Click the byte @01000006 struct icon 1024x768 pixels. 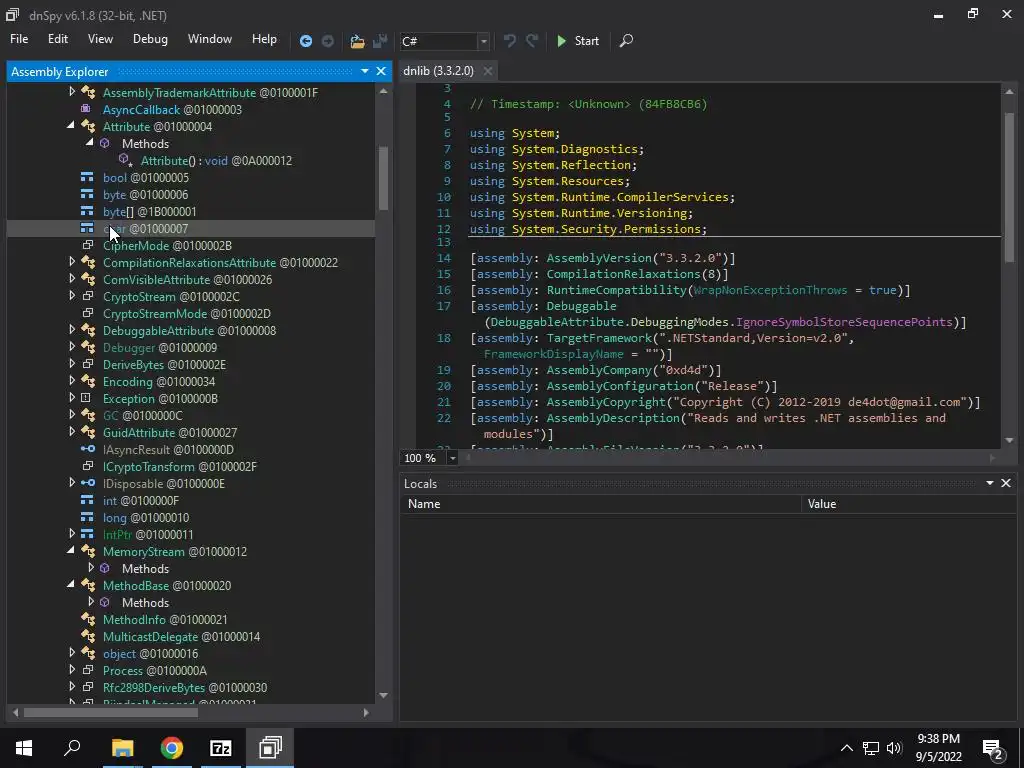click(87, 195)
